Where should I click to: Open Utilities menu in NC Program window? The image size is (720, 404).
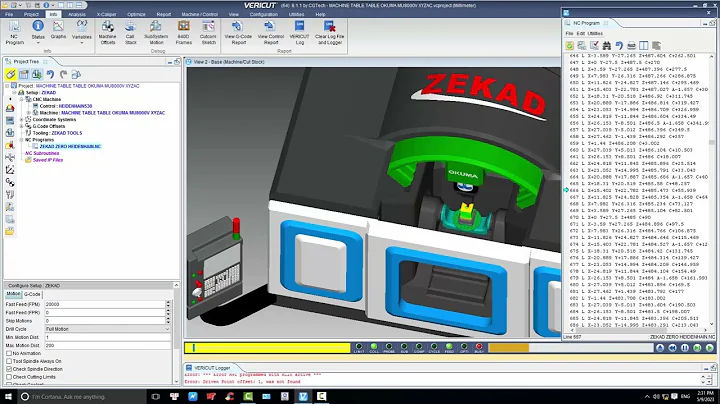(x=595, y=34)
